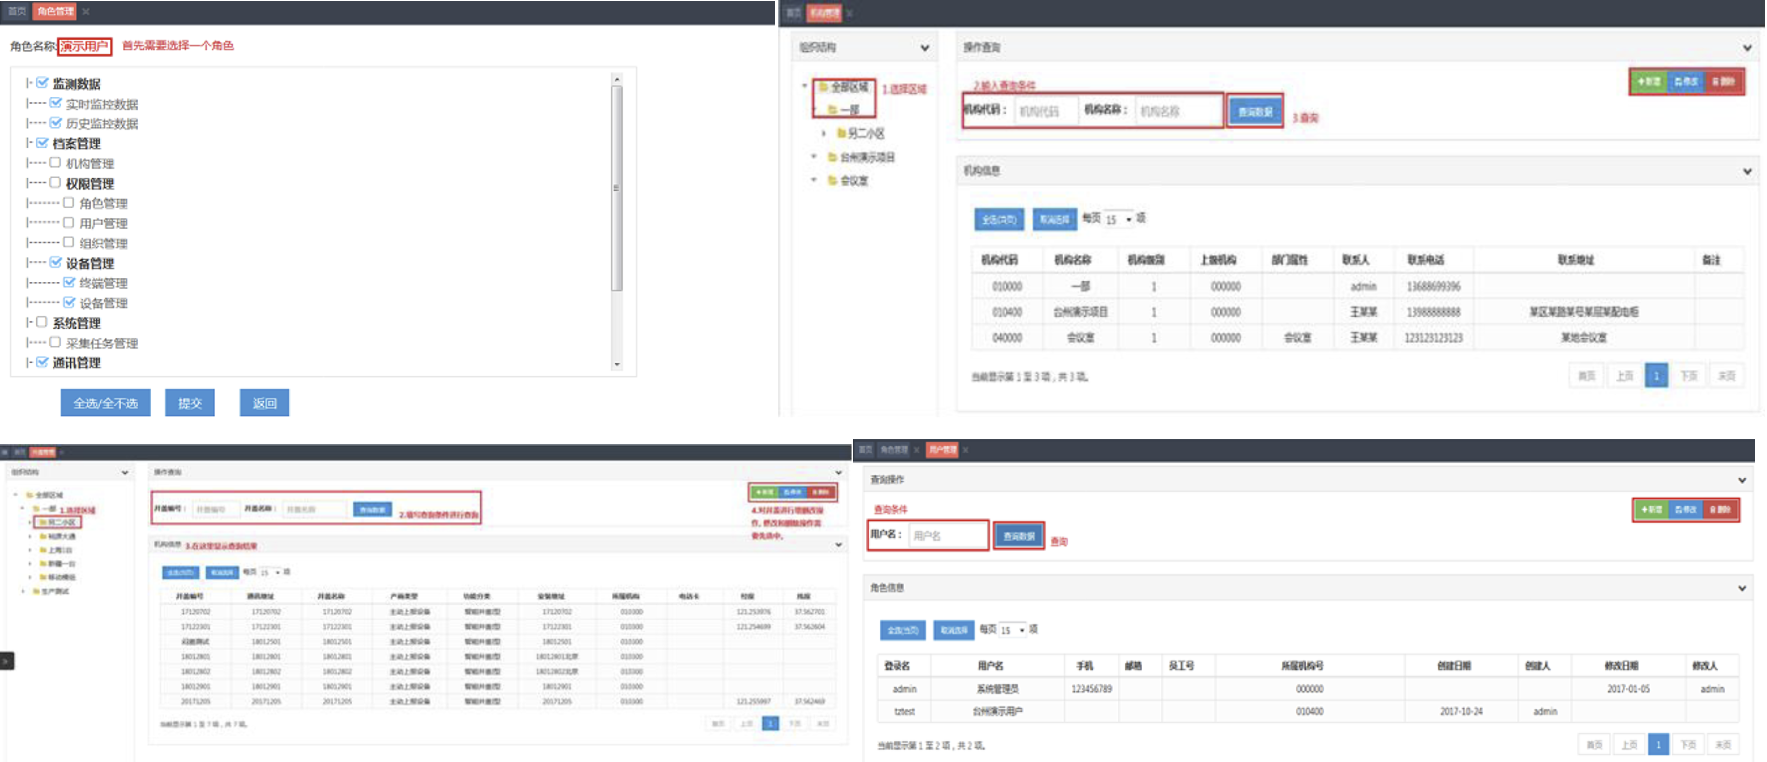Check the 采集任务管理 checkbox

point(56,342)
